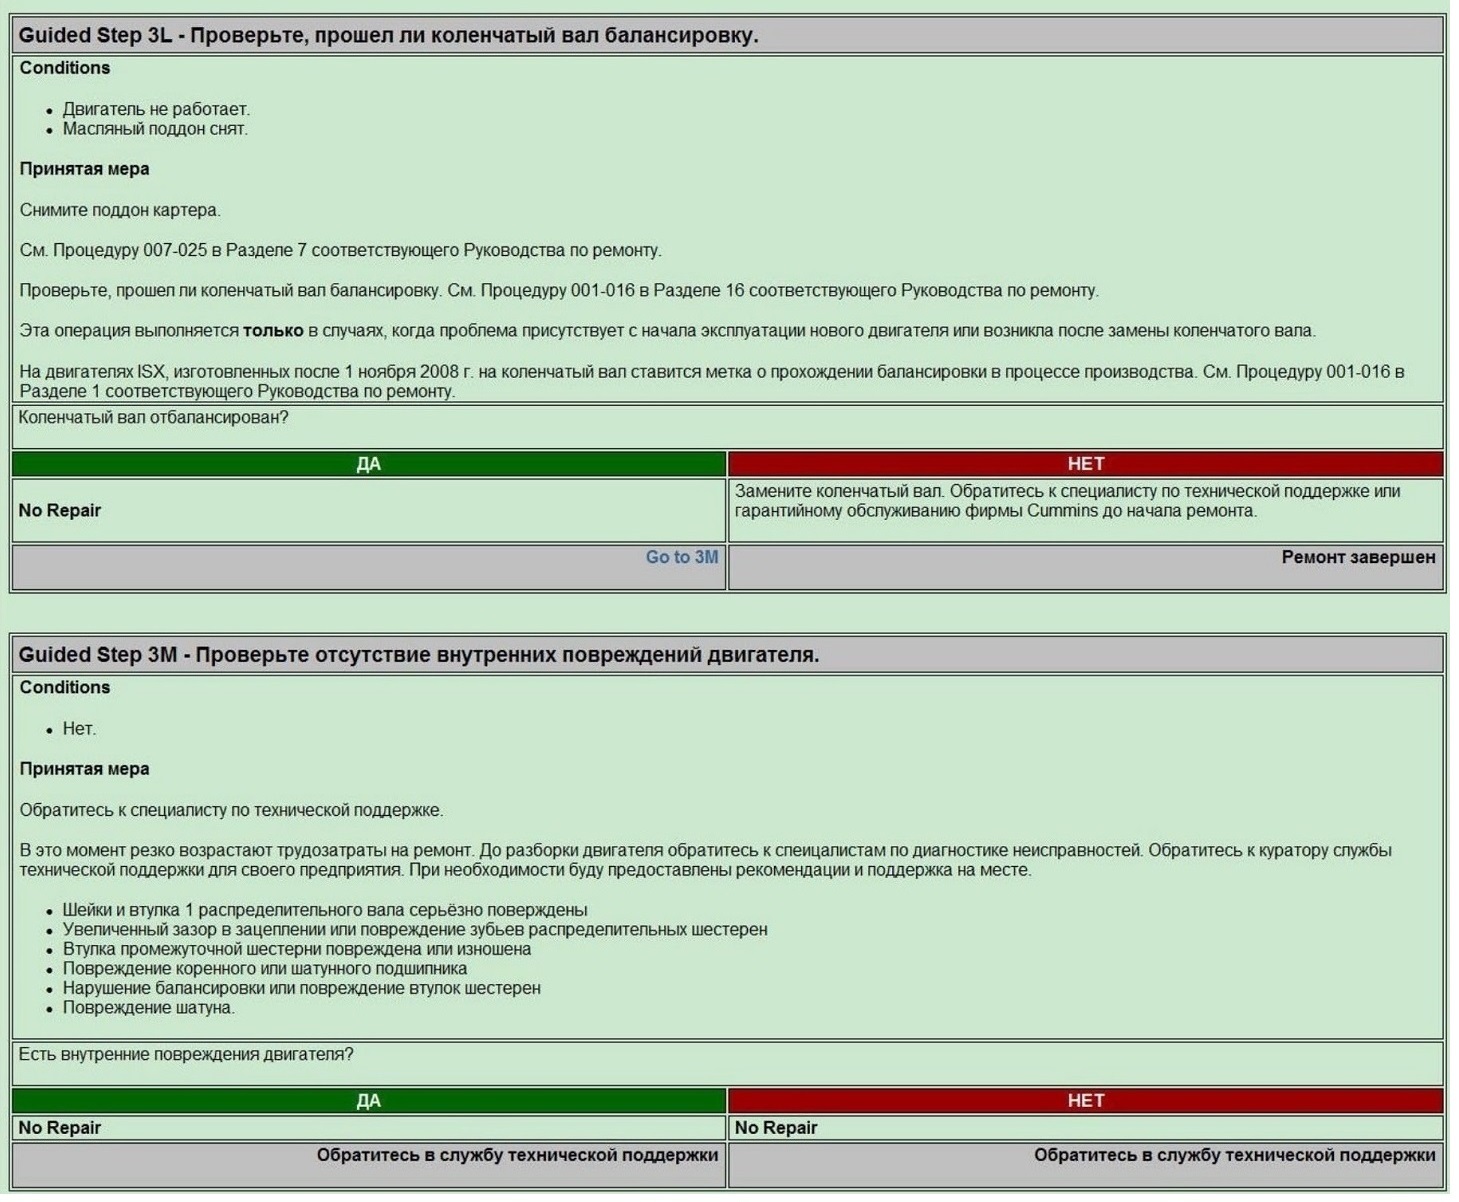Click line referencing 'Процедуру 001-016 в Разделе 16'
Viewport: 1459px width, 1202px height.
[x=559, y=290]
